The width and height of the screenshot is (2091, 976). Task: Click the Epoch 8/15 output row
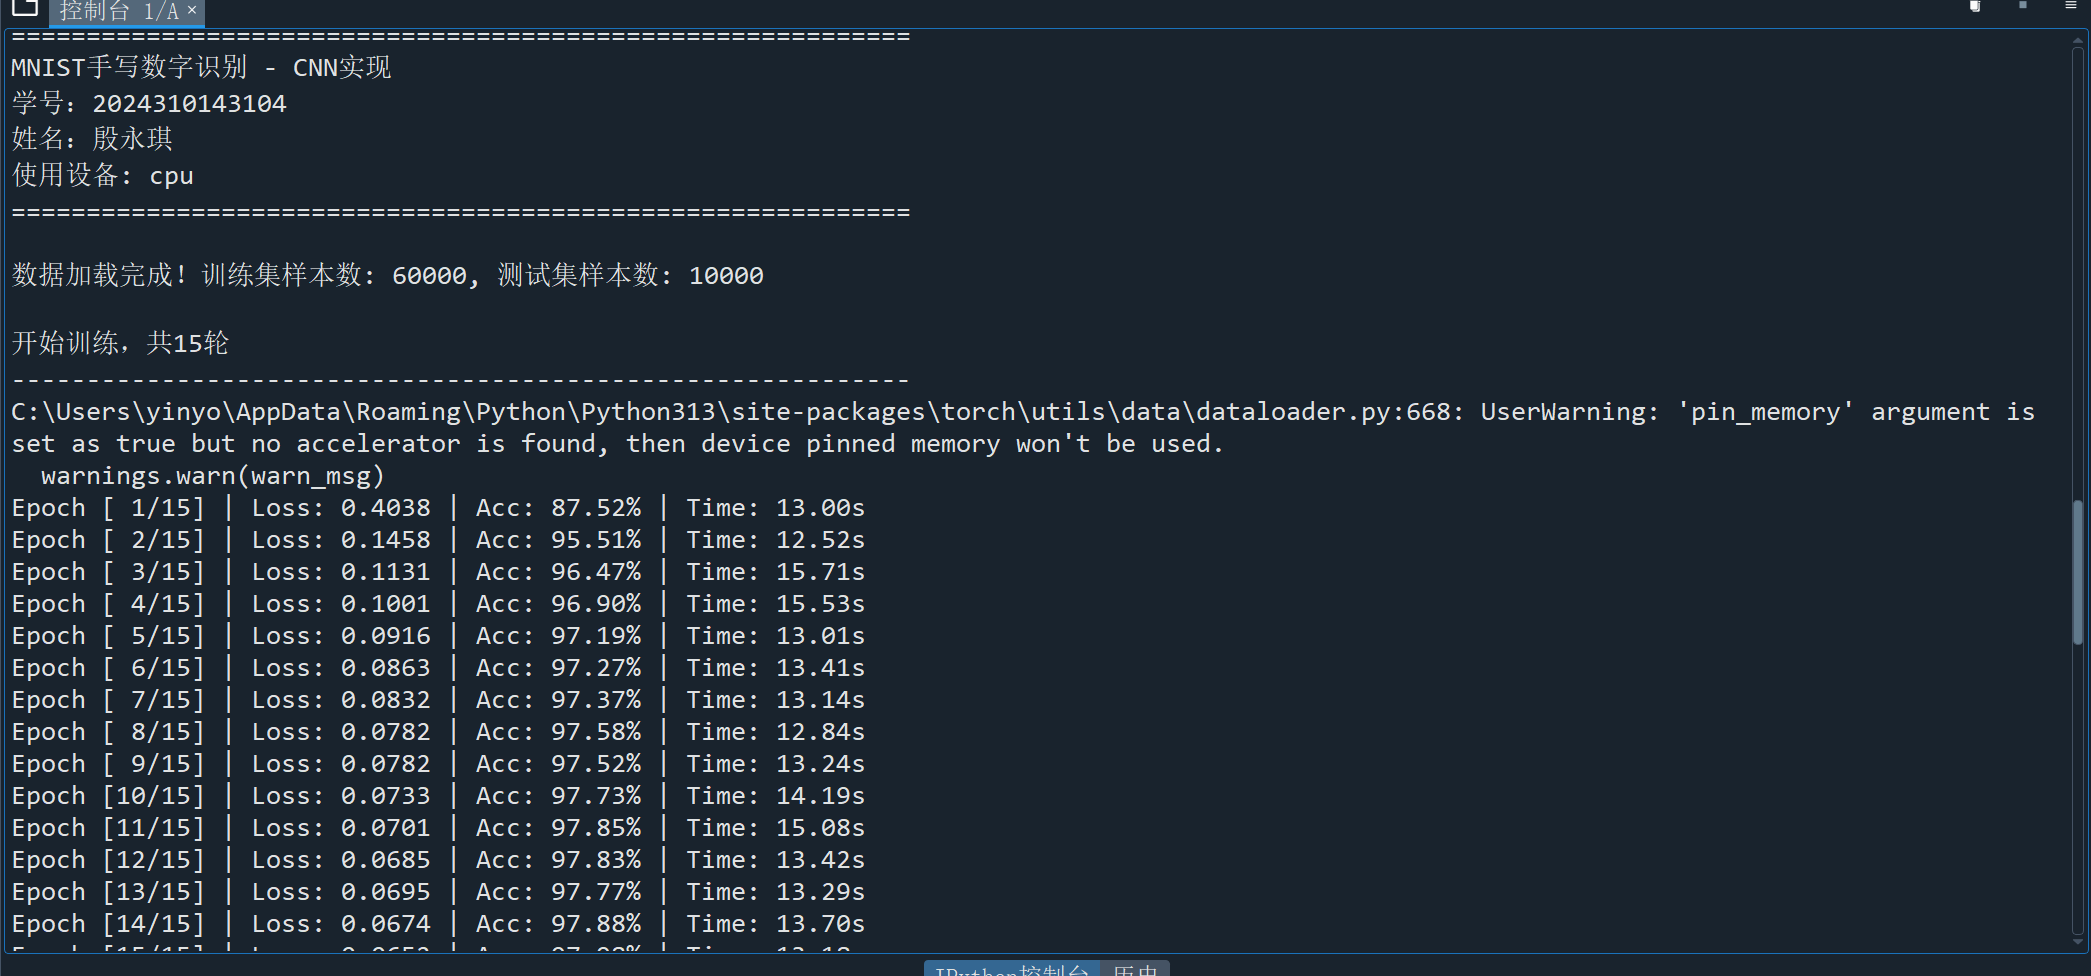[438, 731]
